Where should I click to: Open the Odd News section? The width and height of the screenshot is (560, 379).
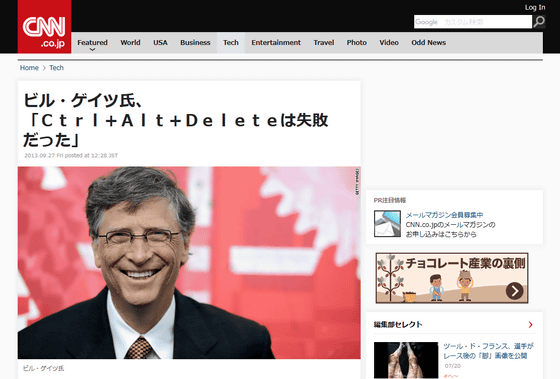pyautogui.click(x=429, y=43)
